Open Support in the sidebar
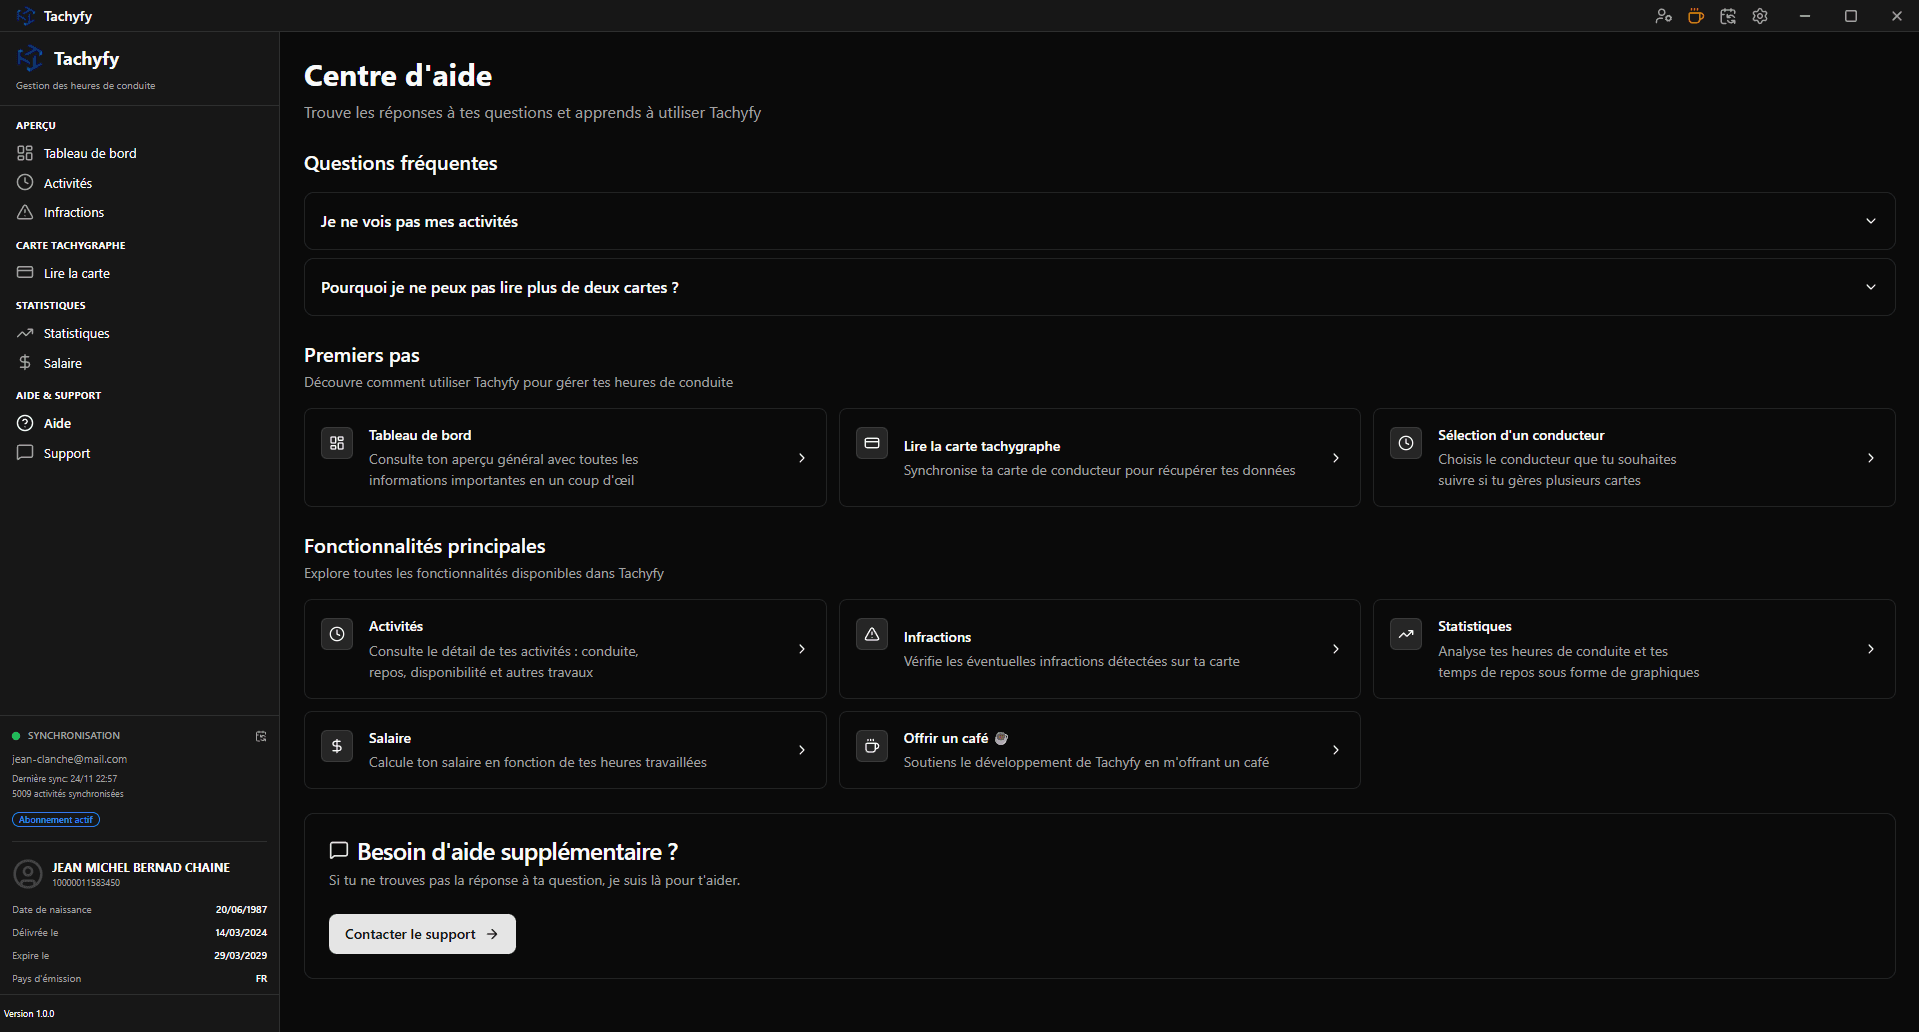Viewport: 1919px width, 1032px height. pyautogui.click(x=66, y=453)
